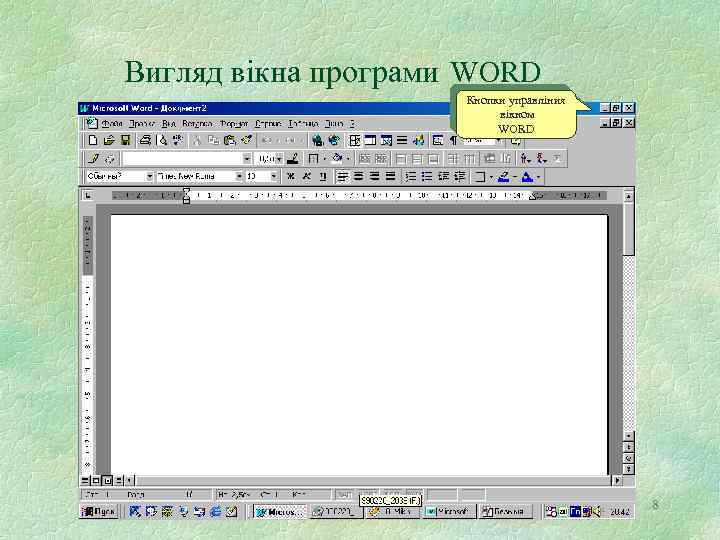Show the Web toolbar icon
The width and height of the screenshot is (720, 540).
point(335,140)
